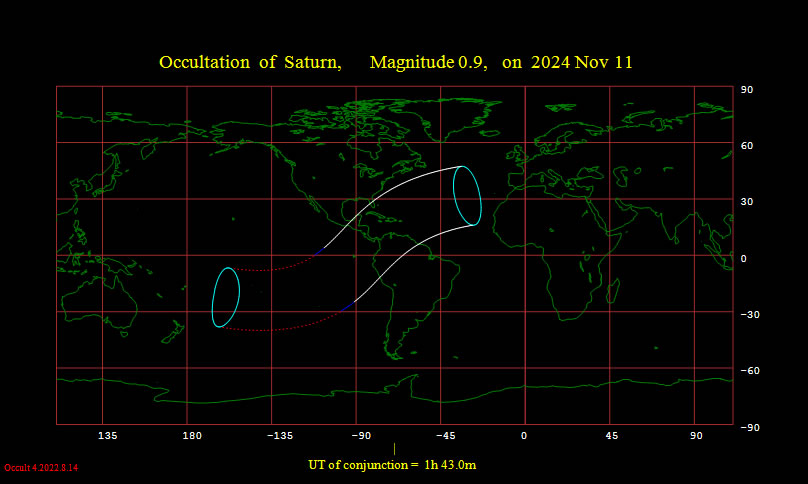Click the cyan ellipse over the Atlantic
The image size is (808, 484).
tap(467, 196)
